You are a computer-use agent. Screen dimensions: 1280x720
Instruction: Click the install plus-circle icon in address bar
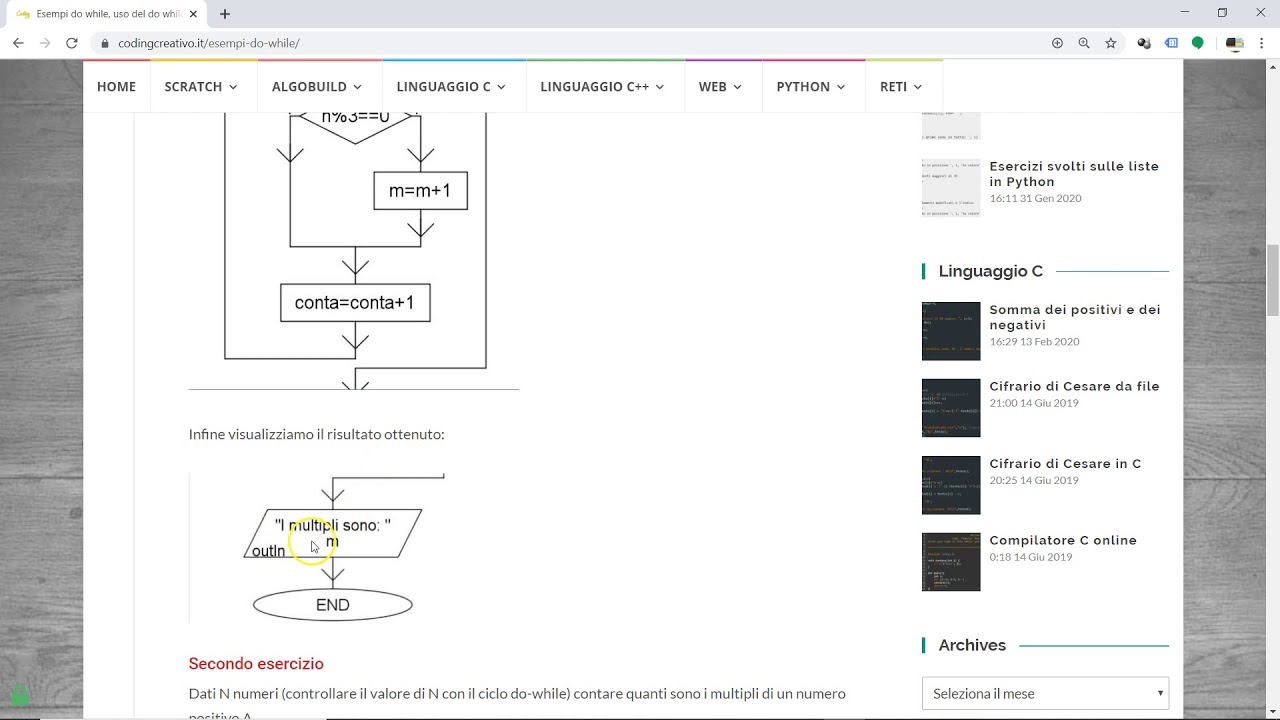click(1057, 43)
